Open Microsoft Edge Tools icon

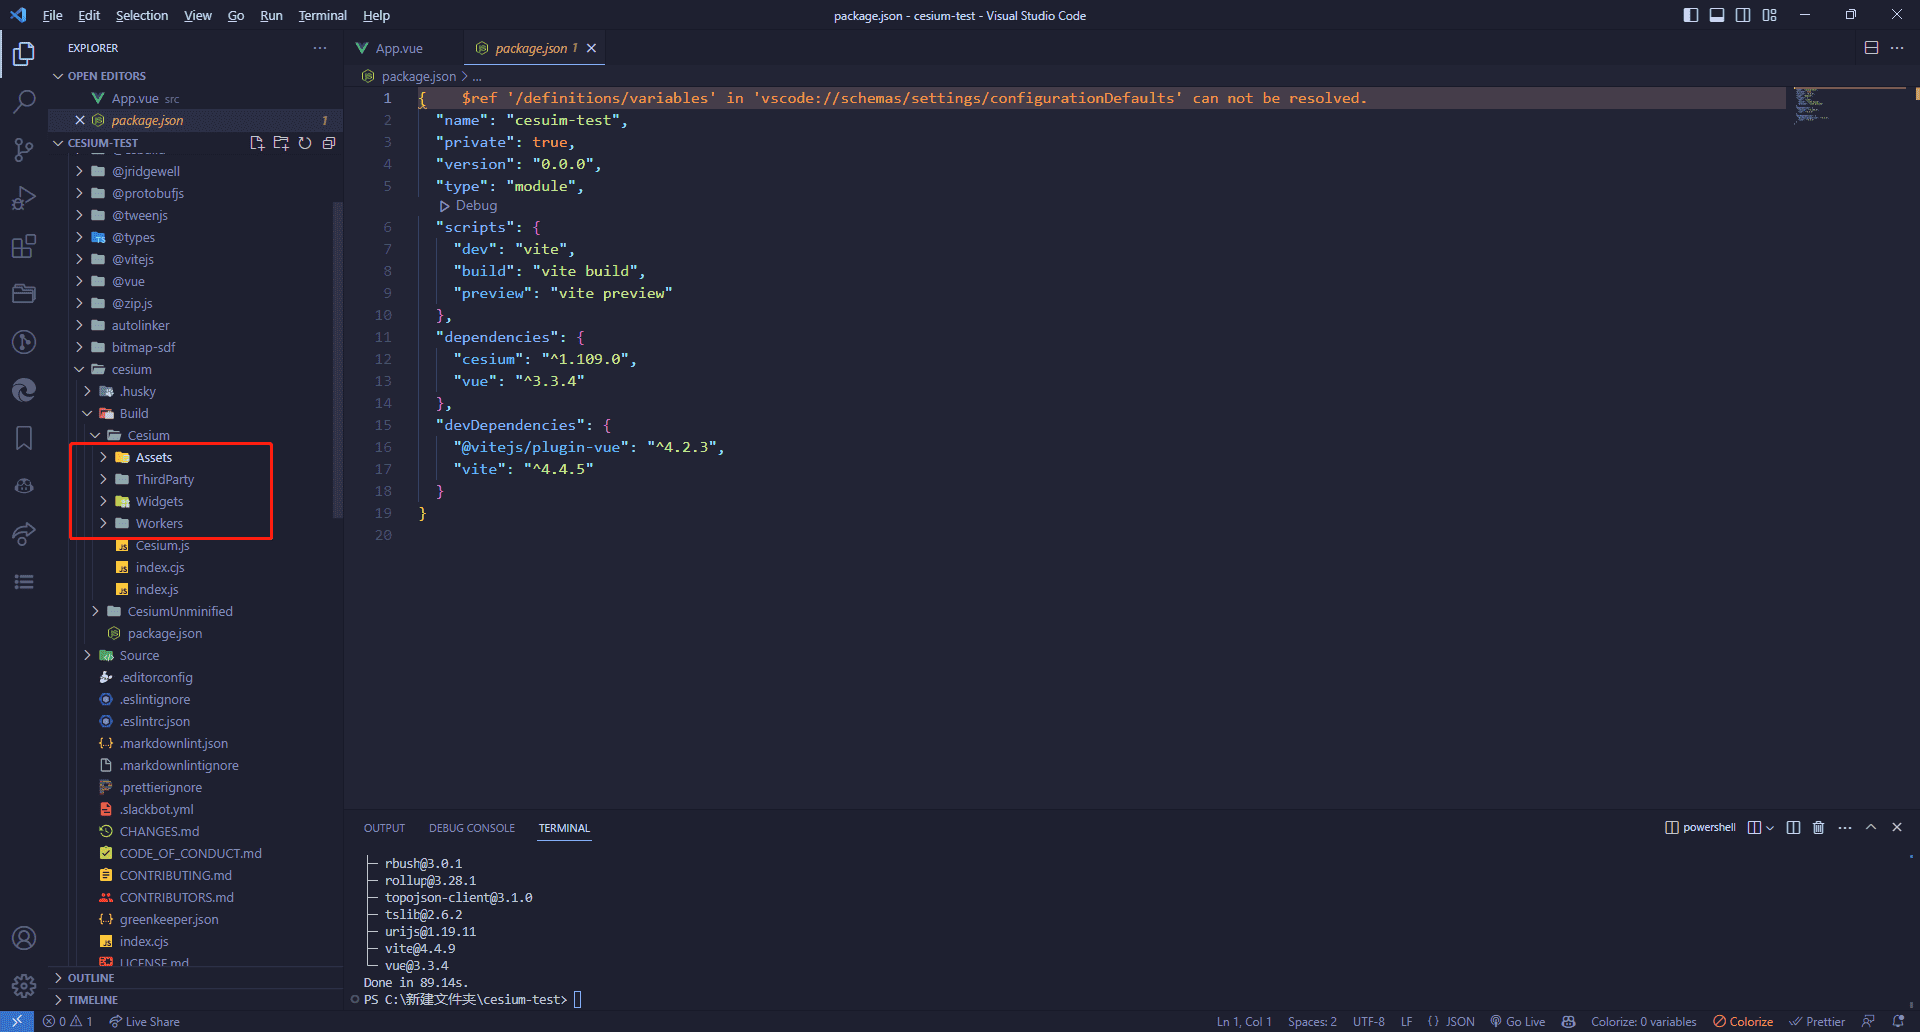[x=24, y=390]
